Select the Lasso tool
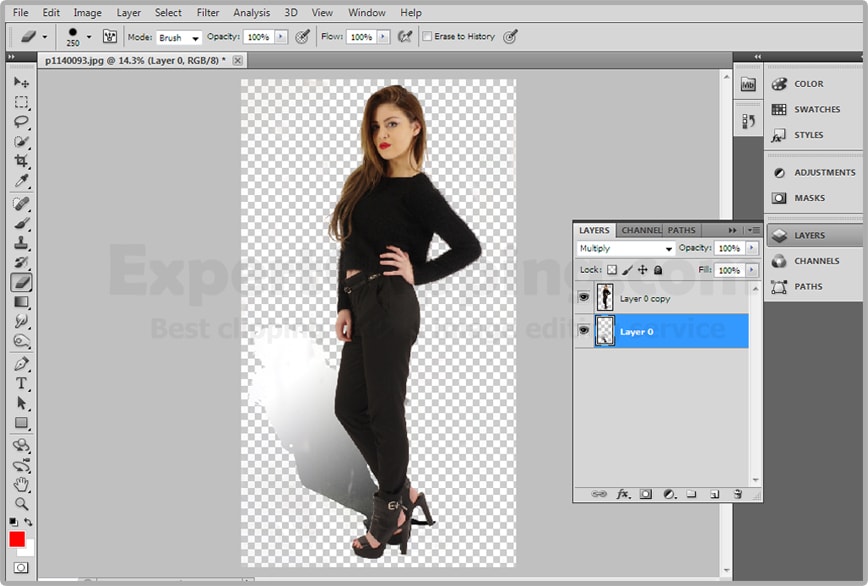This screenshot has height=586, width=868. [x=21, y=122]
